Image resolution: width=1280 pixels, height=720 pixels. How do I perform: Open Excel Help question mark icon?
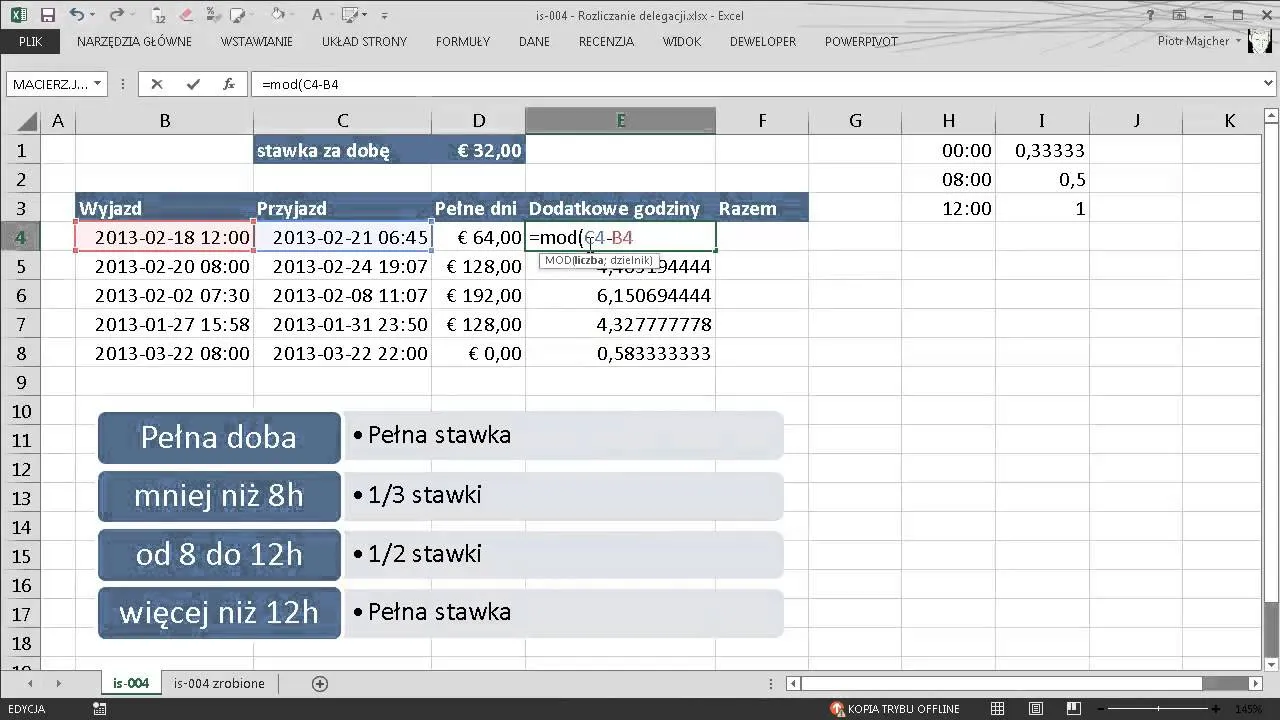tap(1151, 15)
